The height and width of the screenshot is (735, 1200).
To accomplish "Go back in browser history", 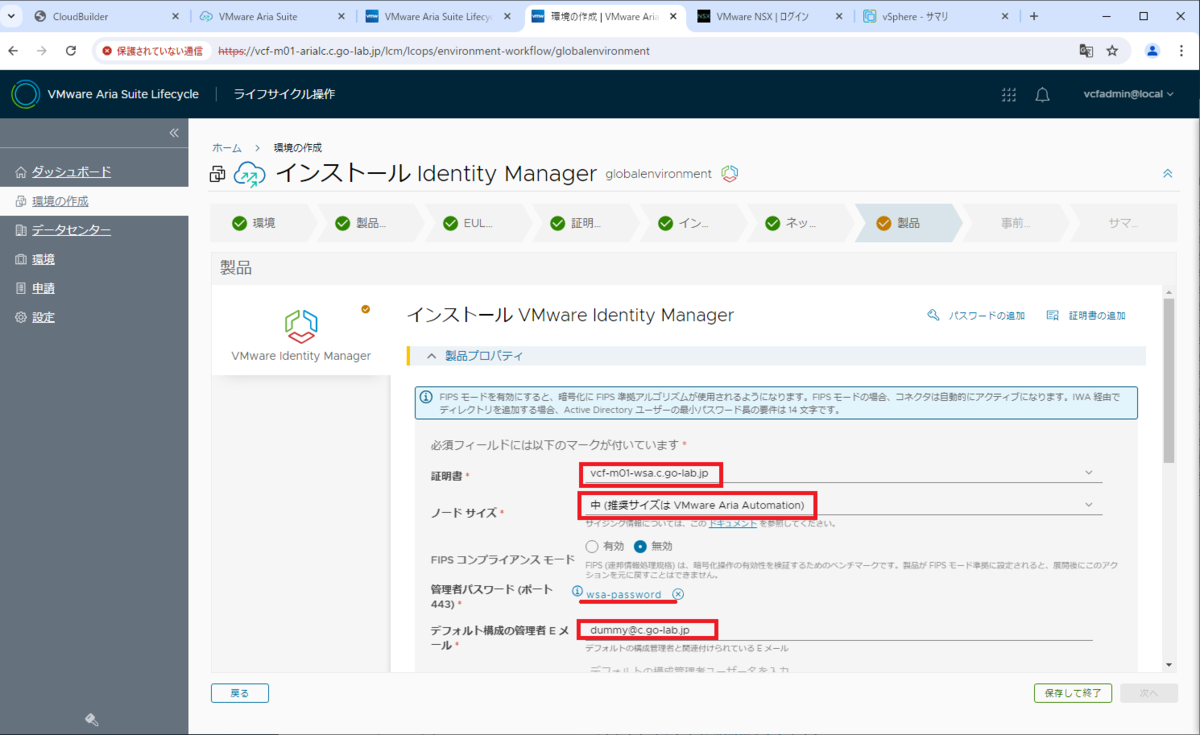I will [14, 50].
